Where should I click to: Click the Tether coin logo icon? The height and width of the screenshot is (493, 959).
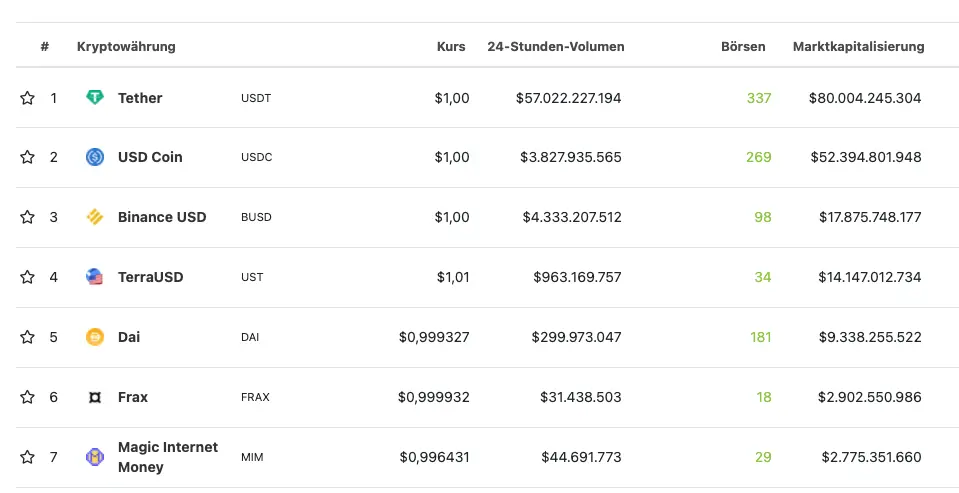(x=95, y=98)
